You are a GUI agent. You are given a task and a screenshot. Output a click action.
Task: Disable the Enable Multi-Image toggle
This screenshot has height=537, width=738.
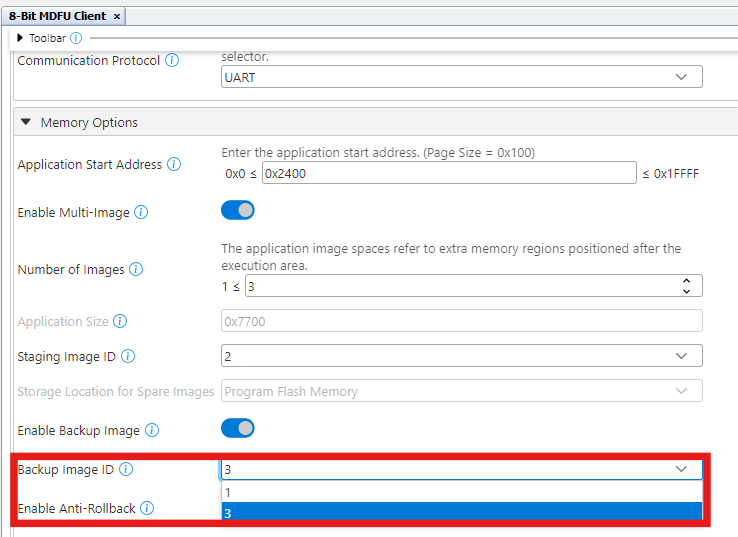point(238,211)
